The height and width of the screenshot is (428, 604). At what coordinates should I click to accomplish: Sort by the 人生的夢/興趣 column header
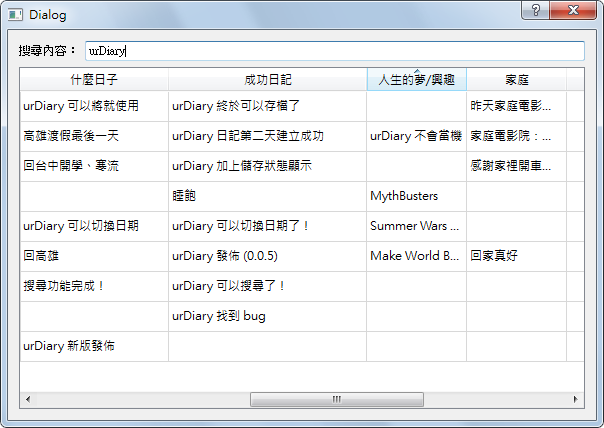[417, 80]
